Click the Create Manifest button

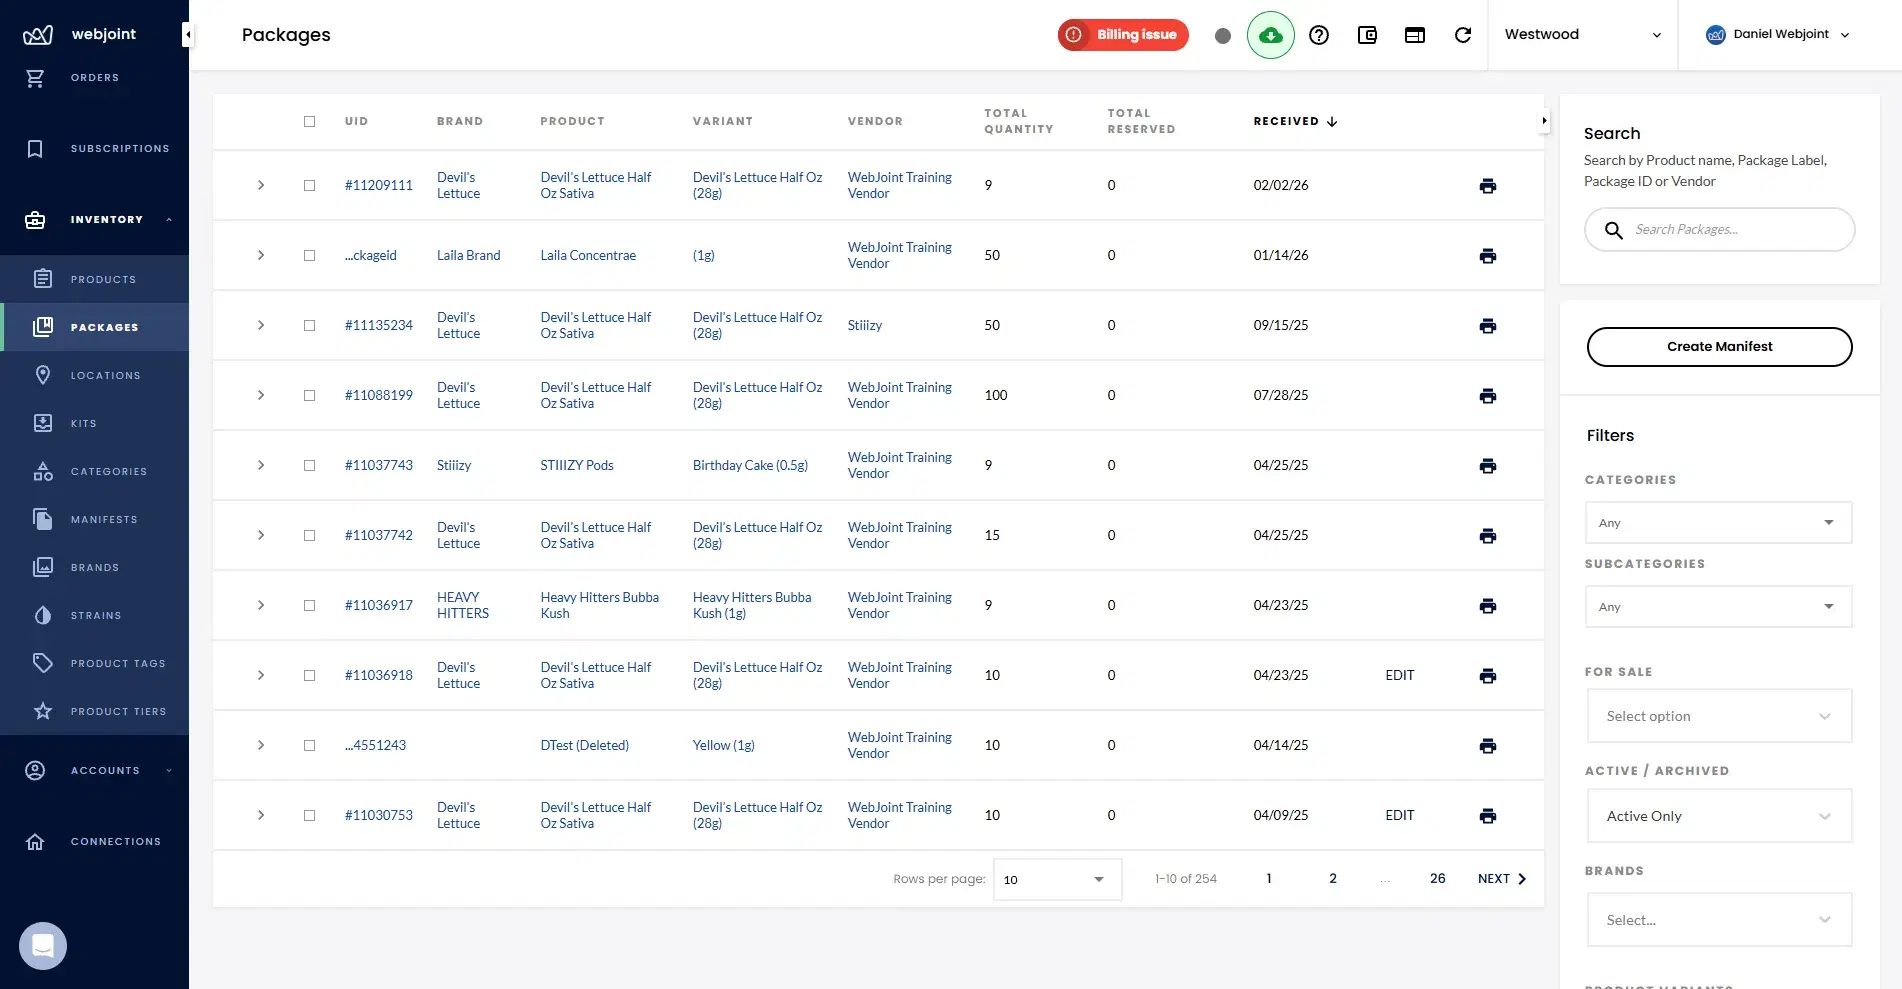[x=1719, y=346]
